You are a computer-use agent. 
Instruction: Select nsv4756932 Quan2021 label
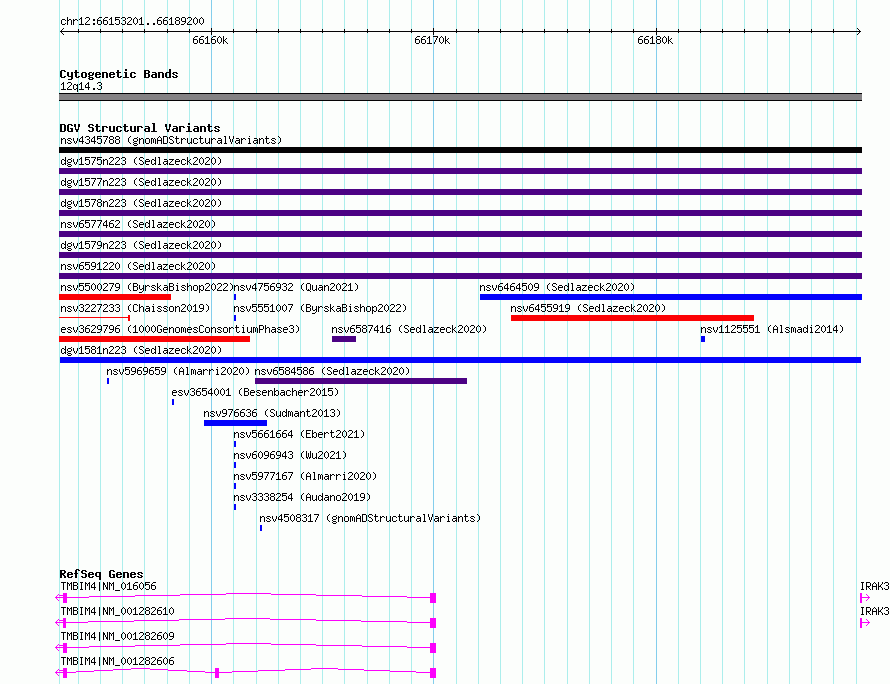click(x=296, y=287)
